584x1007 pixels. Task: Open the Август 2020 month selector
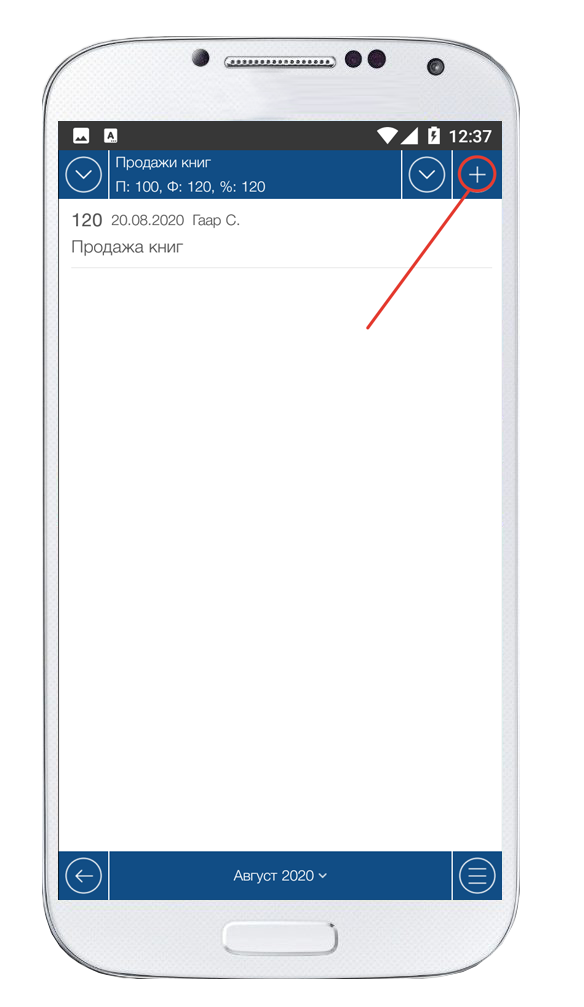point(280,875)
